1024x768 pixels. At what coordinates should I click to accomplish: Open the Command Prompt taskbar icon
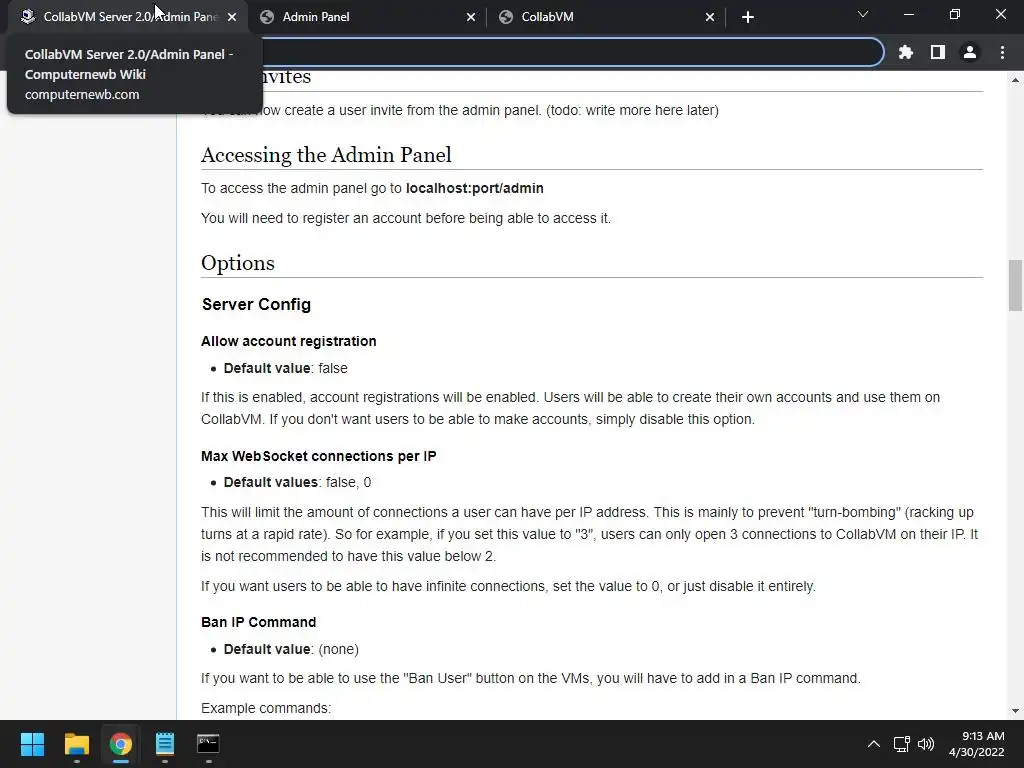tap(208, 744)
